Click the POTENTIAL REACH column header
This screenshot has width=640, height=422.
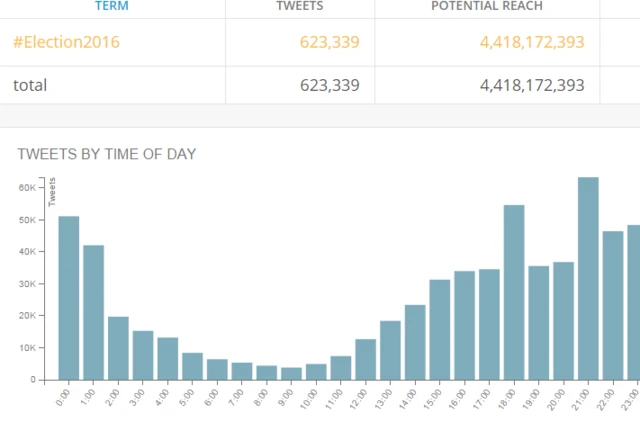pos(487,6)
